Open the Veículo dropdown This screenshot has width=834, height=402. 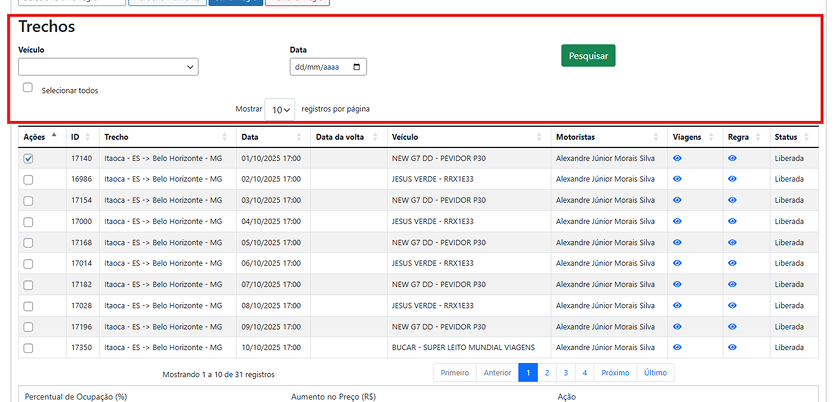108,67
